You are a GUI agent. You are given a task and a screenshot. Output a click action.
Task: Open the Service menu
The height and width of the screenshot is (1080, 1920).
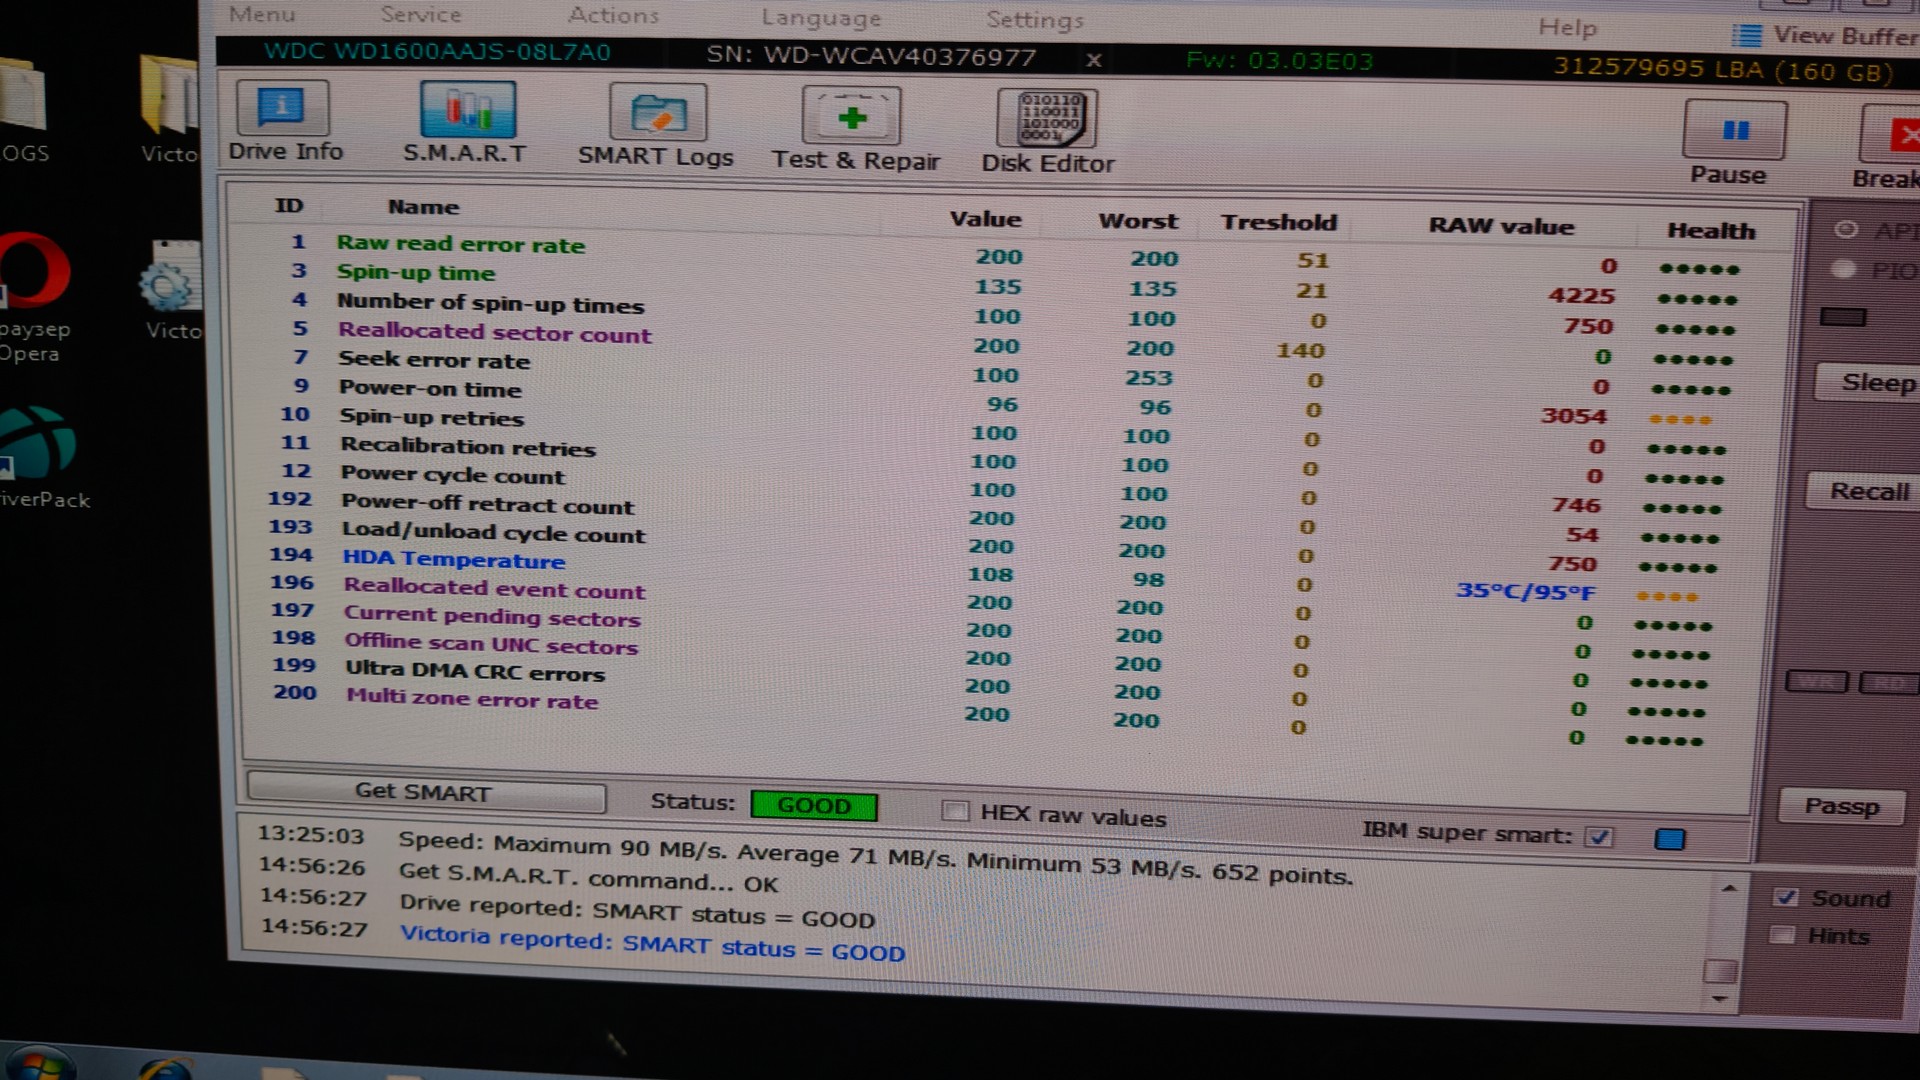coord(421,15)
